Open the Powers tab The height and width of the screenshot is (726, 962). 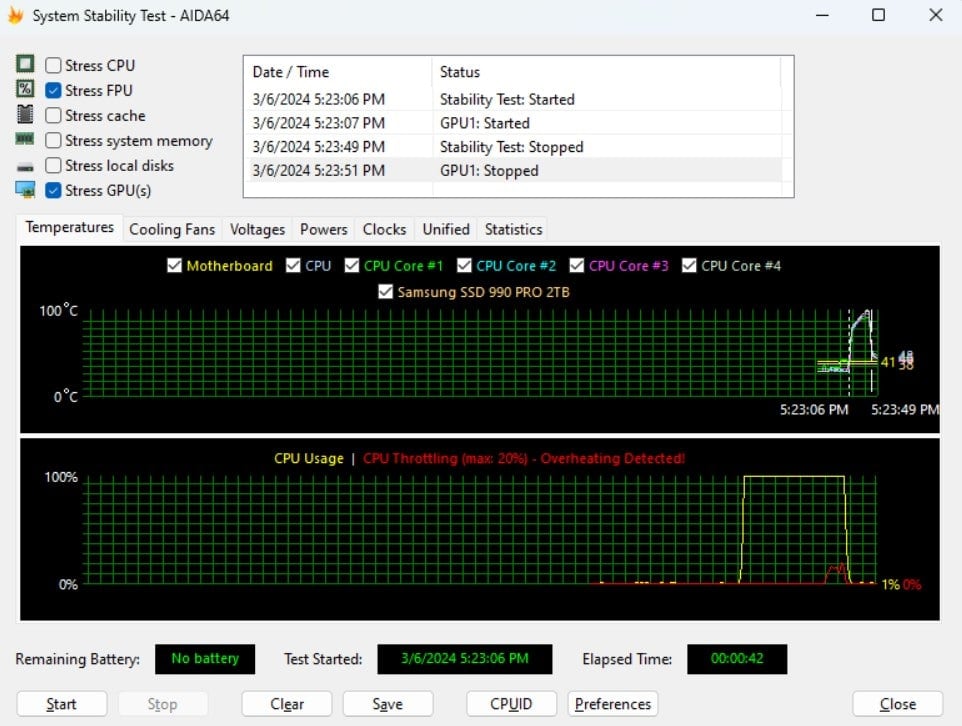[x=324, y=230]
